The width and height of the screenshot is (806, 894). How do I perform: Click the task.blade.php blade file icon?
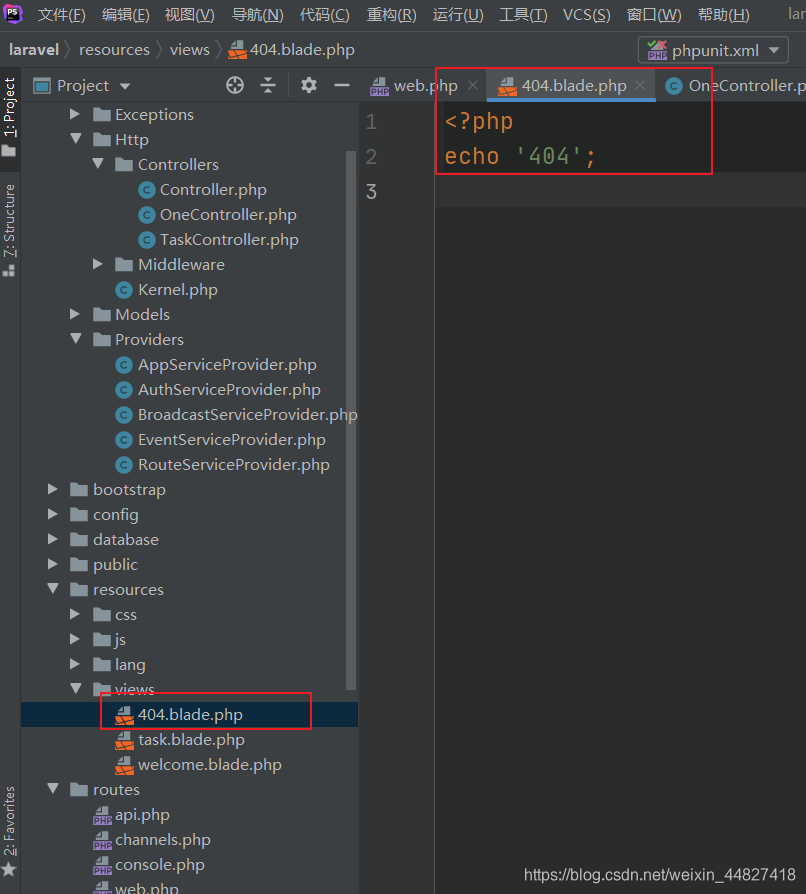[125, 740]
